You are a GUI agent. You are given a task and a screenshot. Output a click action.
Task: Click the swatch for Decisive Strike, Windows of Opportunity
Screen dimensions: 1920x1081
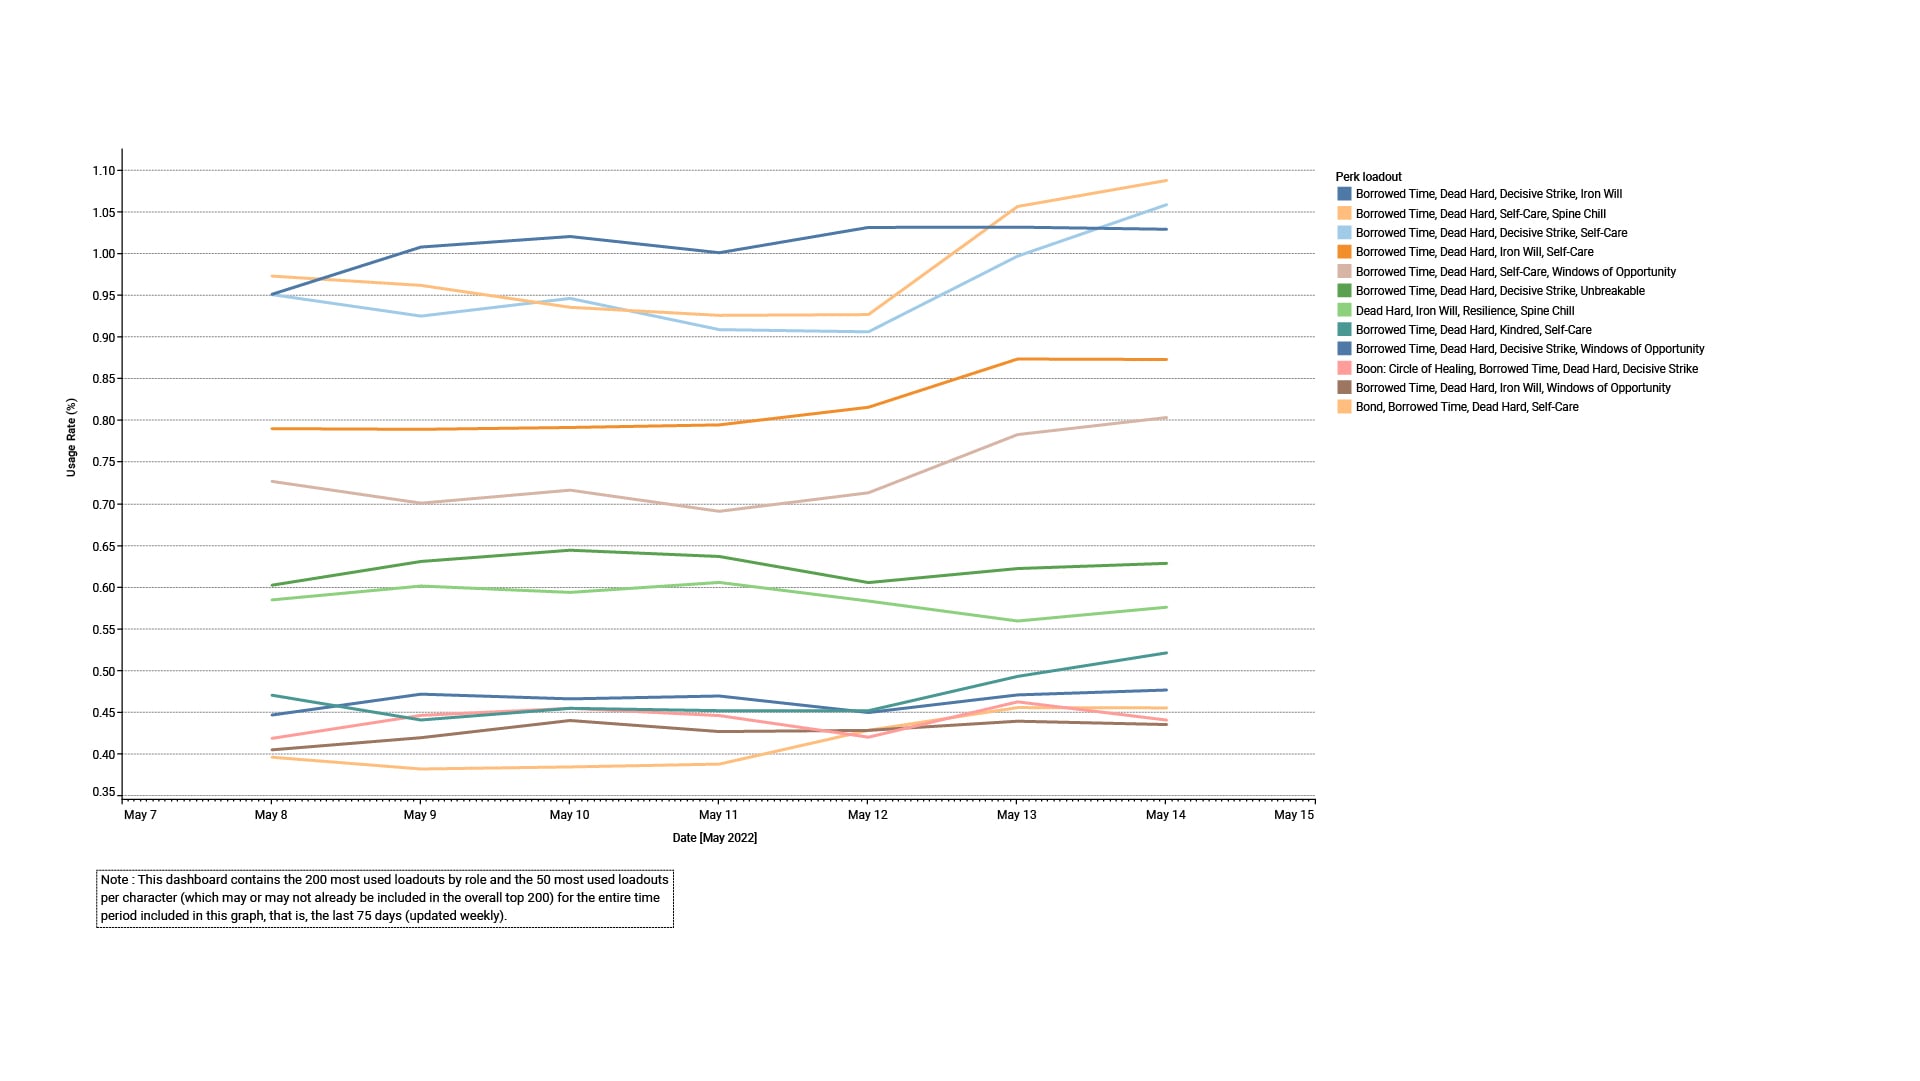[1344, 349]
